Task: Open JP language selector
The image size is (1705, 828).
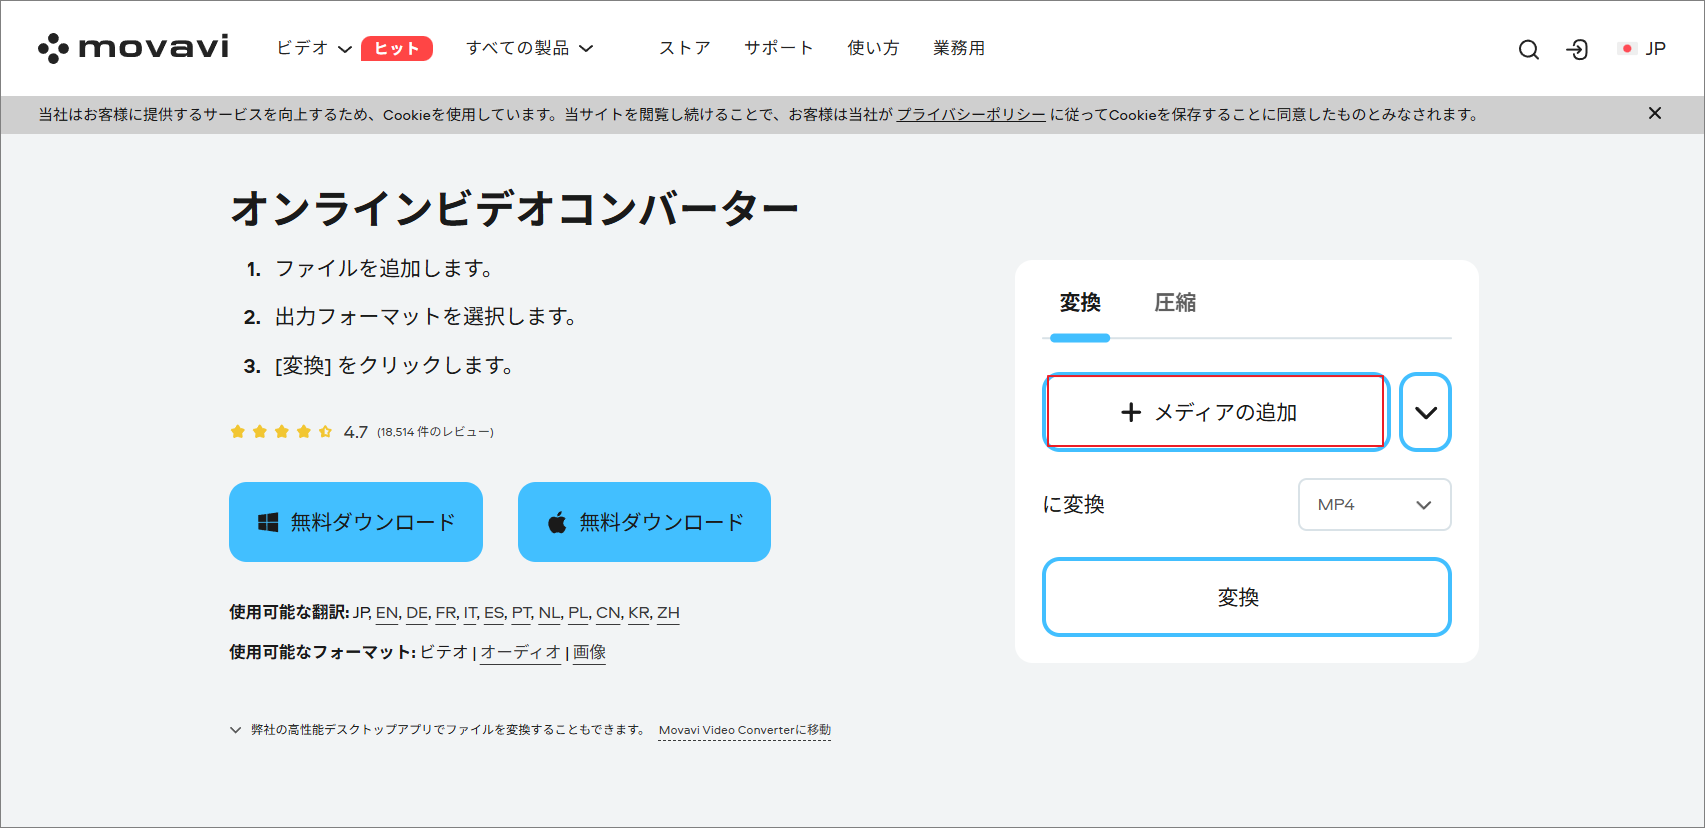Action: 1642,48
